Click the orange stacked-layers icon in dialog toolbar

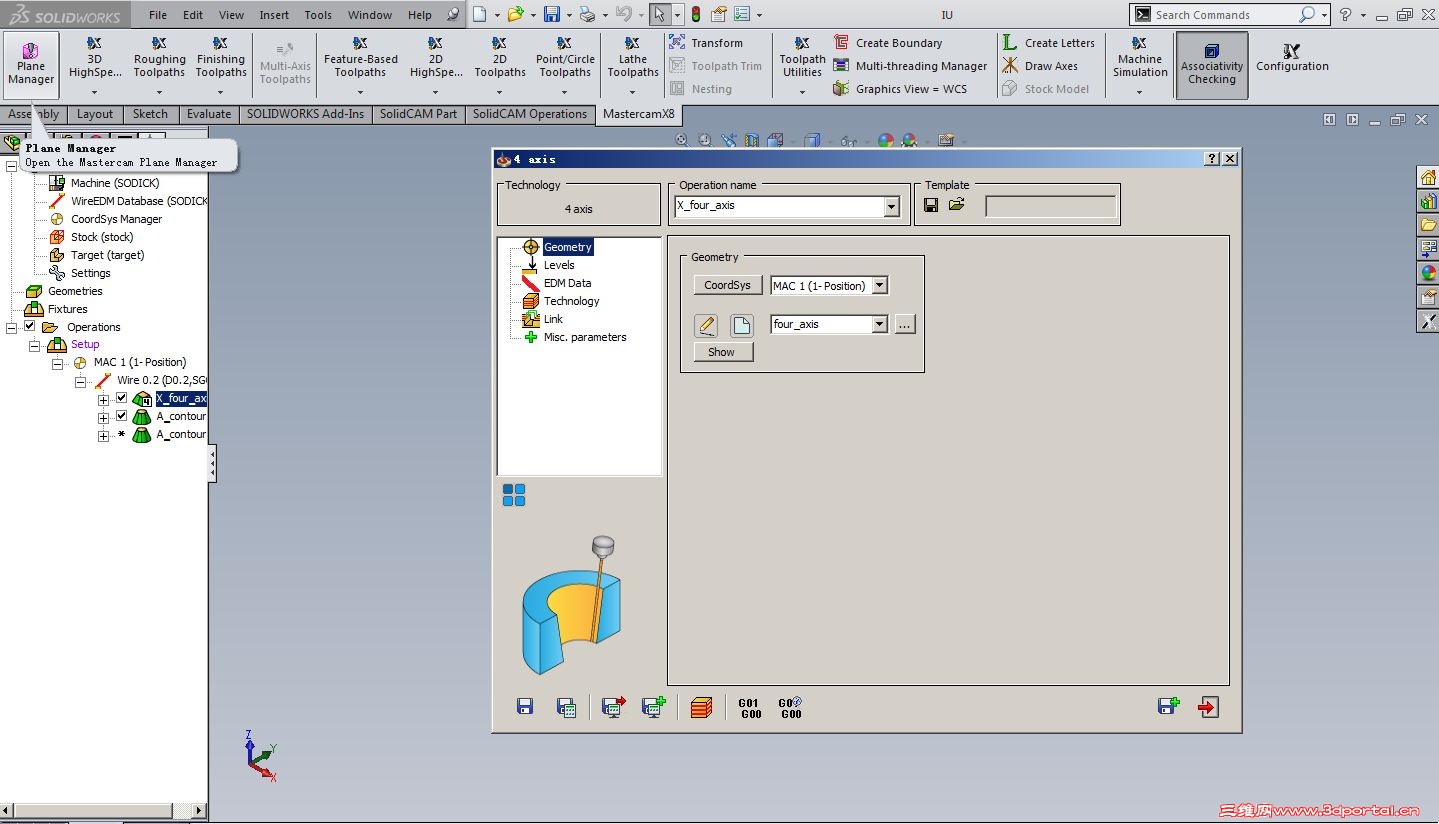click(701, 707)
